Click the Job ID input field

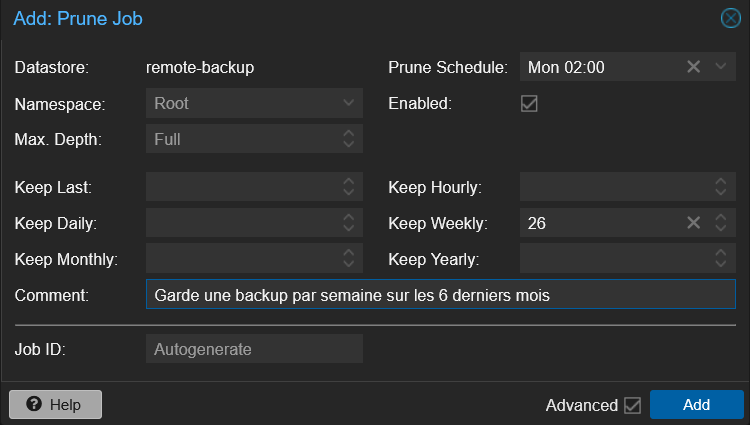[254, 349]
